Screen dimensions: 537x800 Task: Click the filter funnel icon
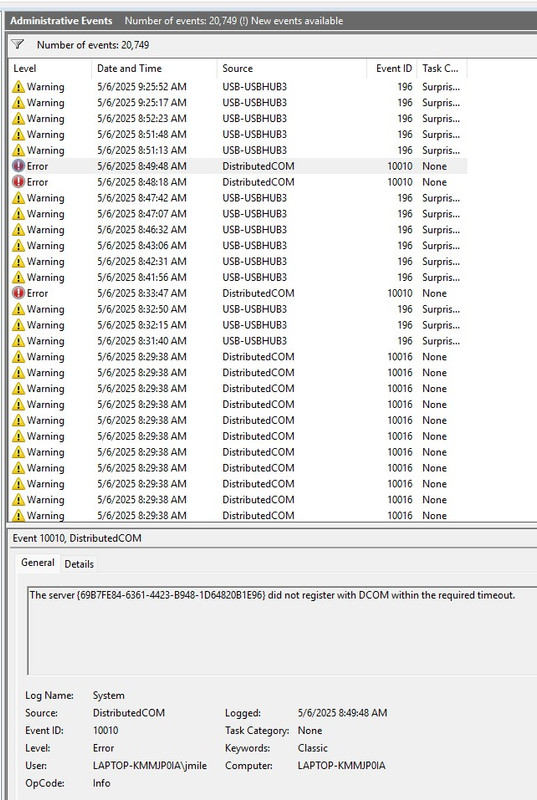click(x=18, y=44)
